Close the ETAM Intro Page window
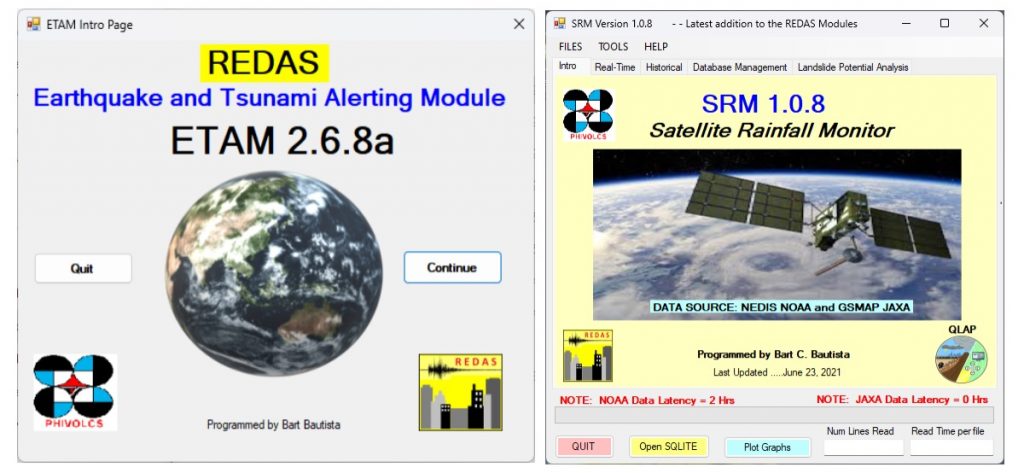The width and height of the screenshot is (1024, 473). pos(519,24)
